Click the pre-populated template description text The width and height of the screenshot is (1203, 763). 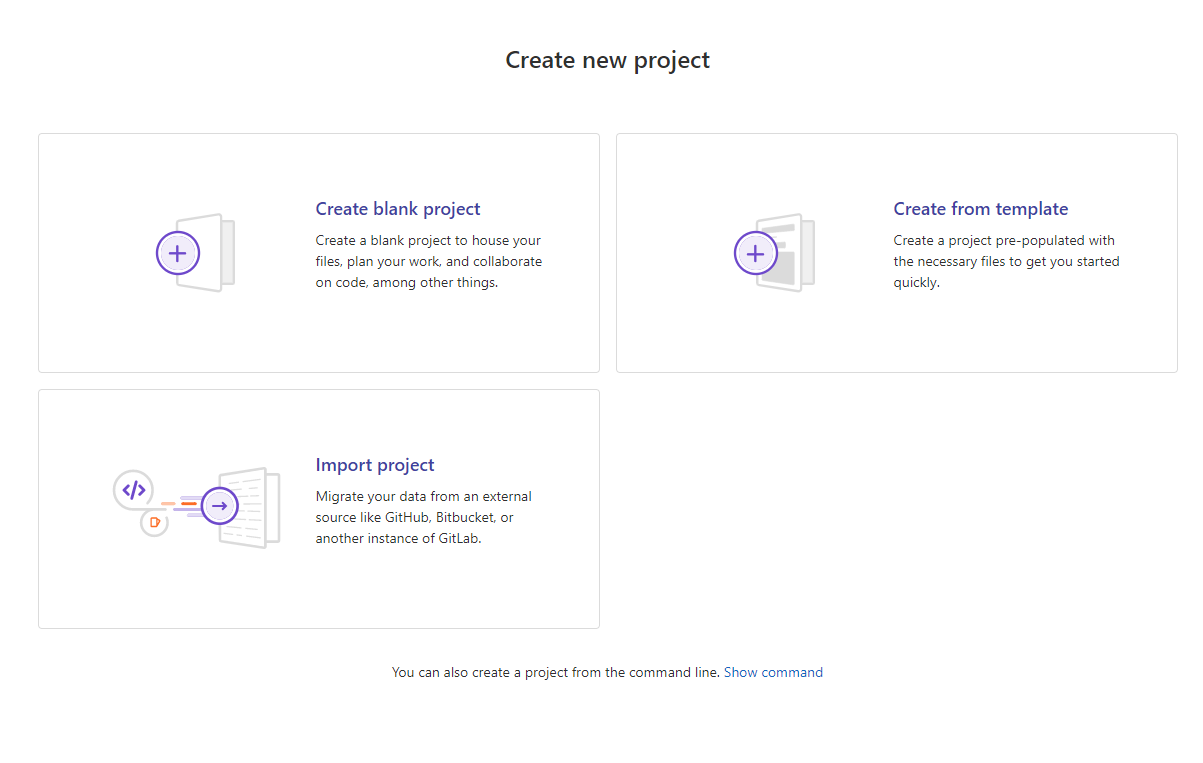1006,262
